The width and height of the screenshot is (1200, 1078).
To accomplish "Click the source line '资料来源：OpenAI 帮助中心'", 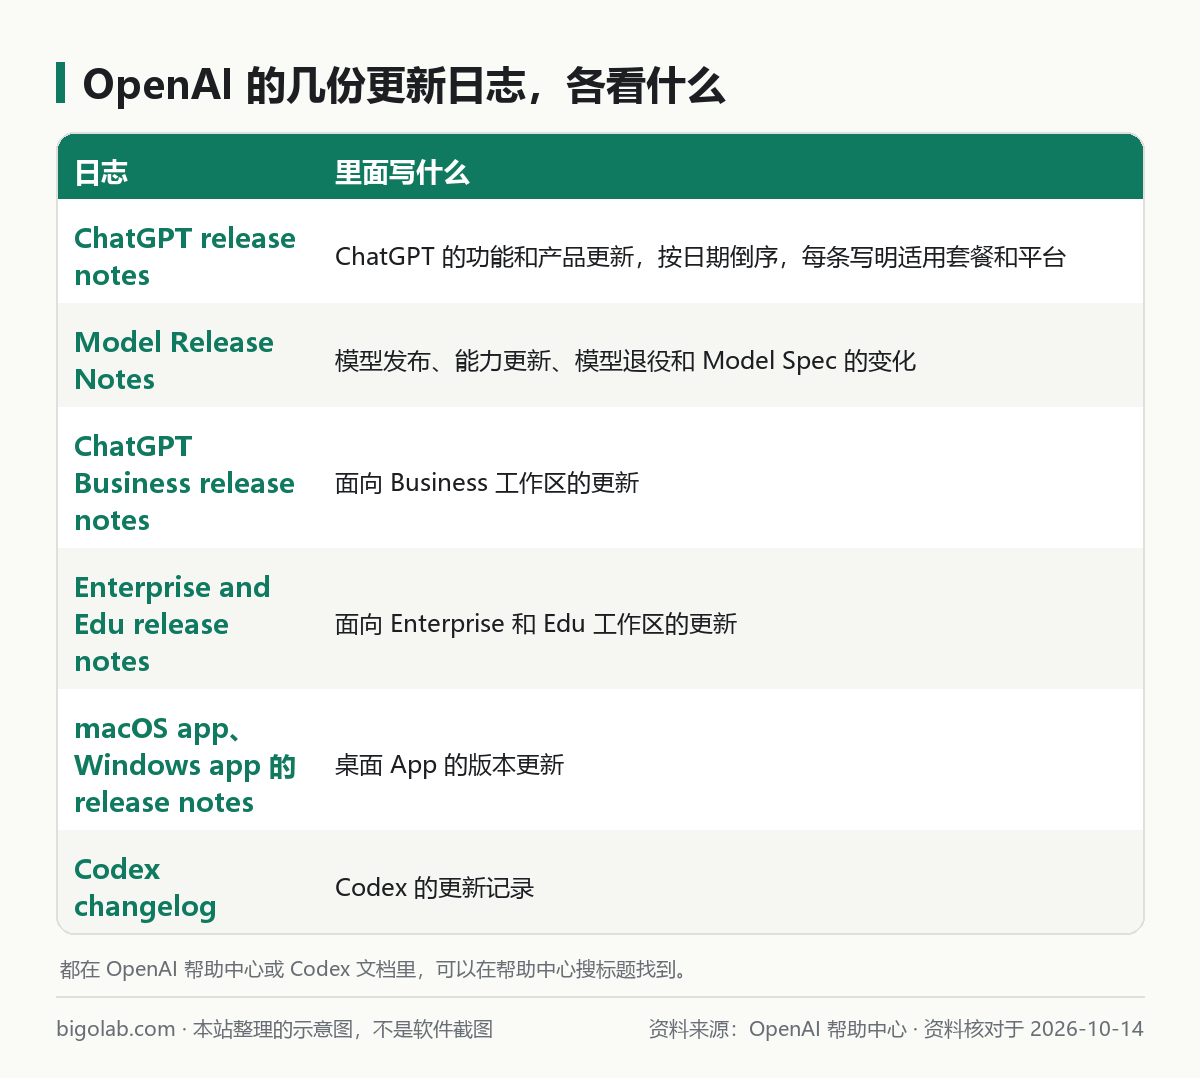I will click(777, 1029).
